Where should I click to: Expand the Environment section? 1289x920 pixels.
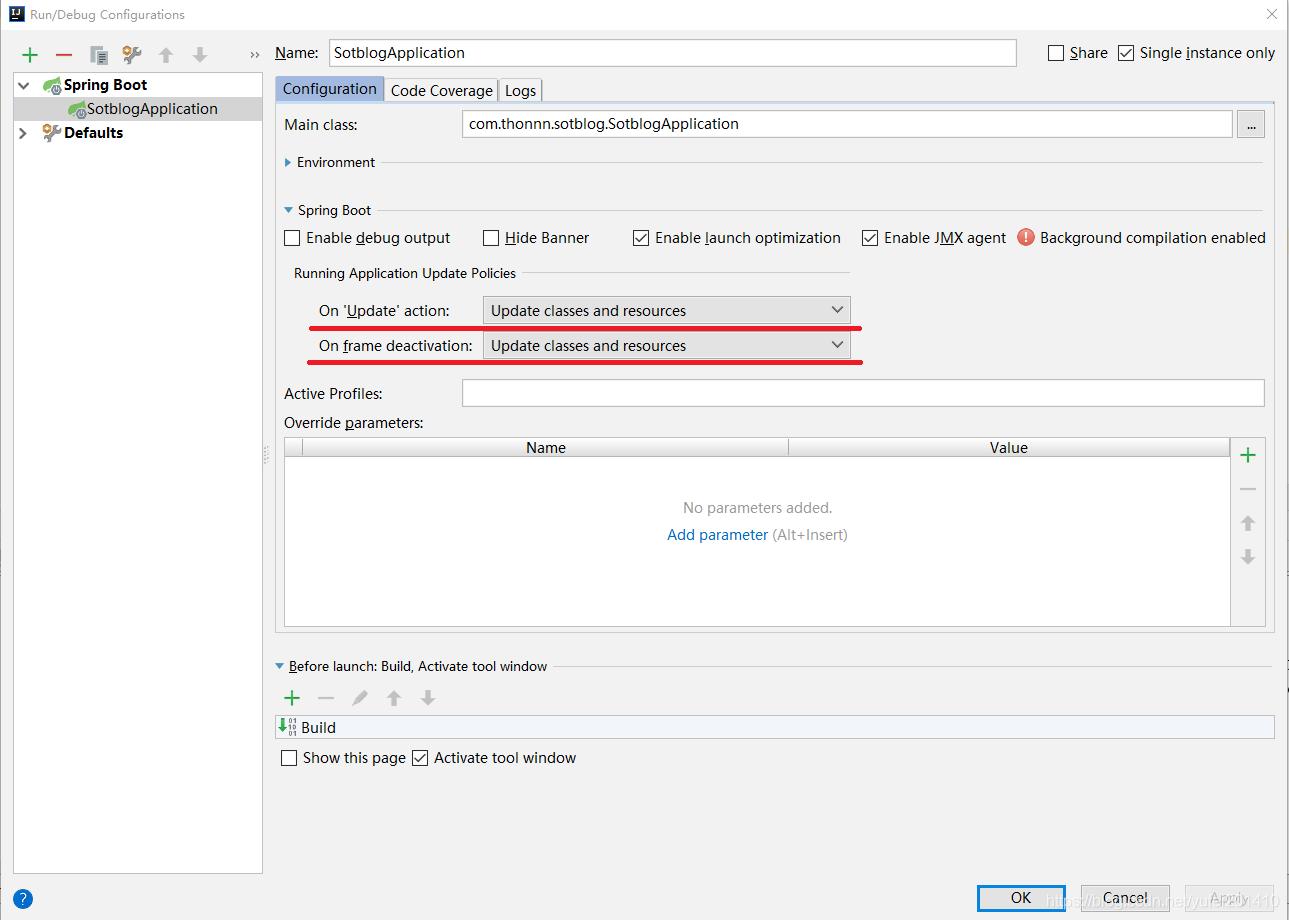click(x=288, y=162)
